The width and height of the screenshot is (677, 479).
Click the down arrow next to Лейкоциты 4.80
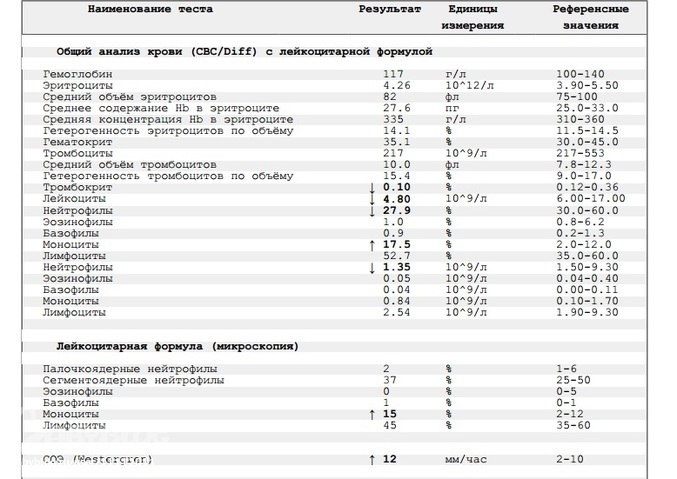(x=372, y=199)
